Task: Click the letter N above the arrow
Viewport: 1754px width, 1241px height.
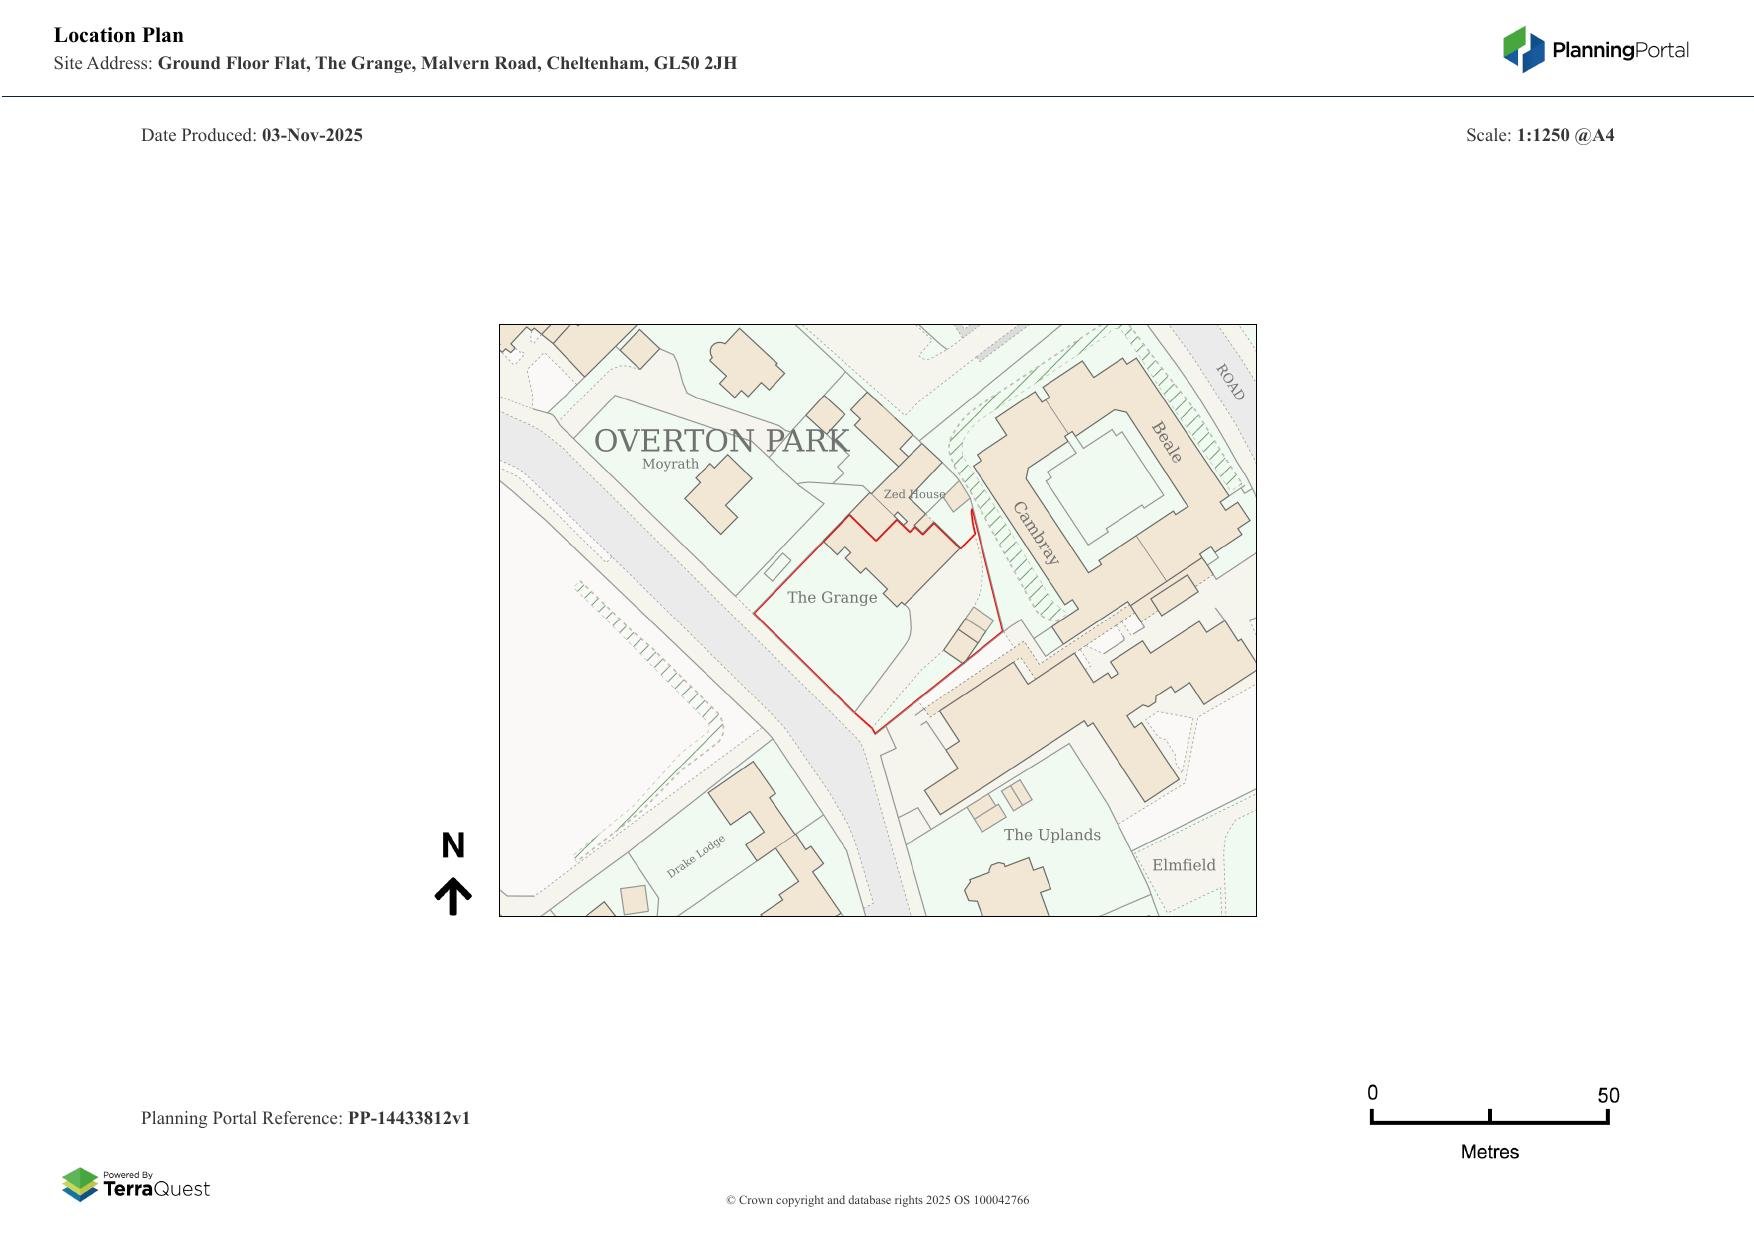Action: click(453, 846)
